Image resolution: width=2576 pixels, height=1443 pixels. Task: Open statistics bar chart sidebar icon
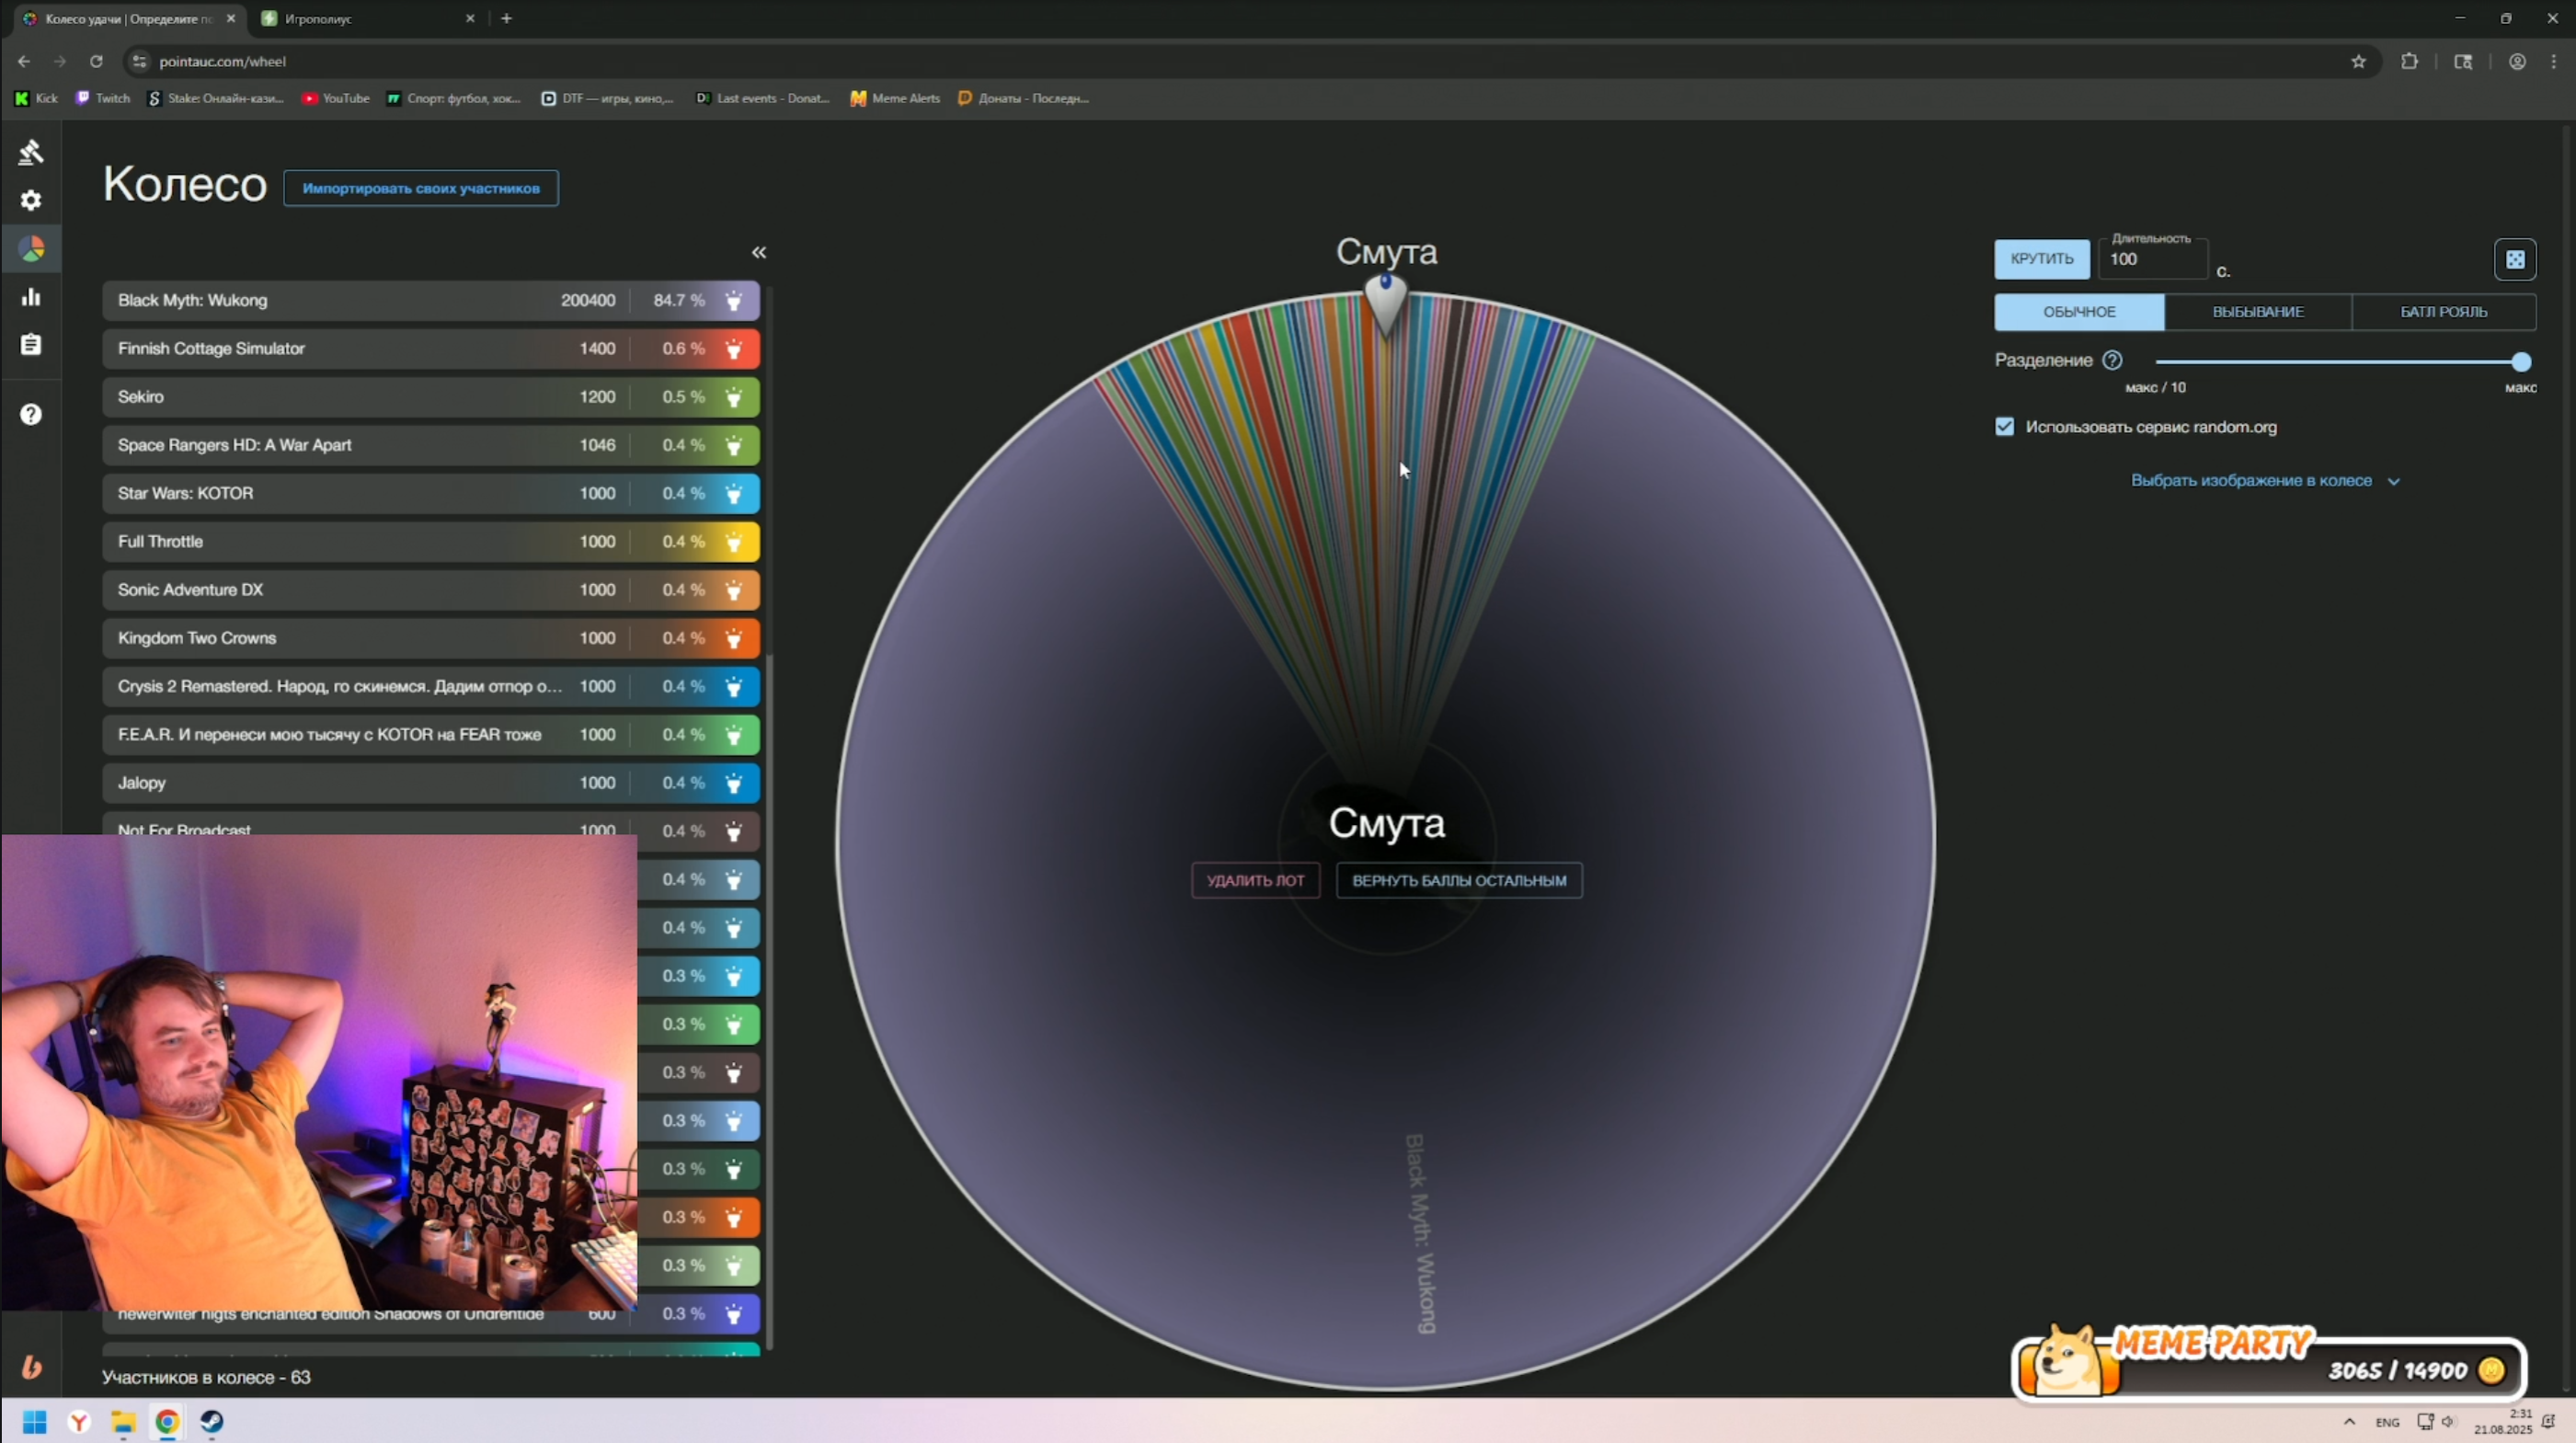[x=31, y=297]
